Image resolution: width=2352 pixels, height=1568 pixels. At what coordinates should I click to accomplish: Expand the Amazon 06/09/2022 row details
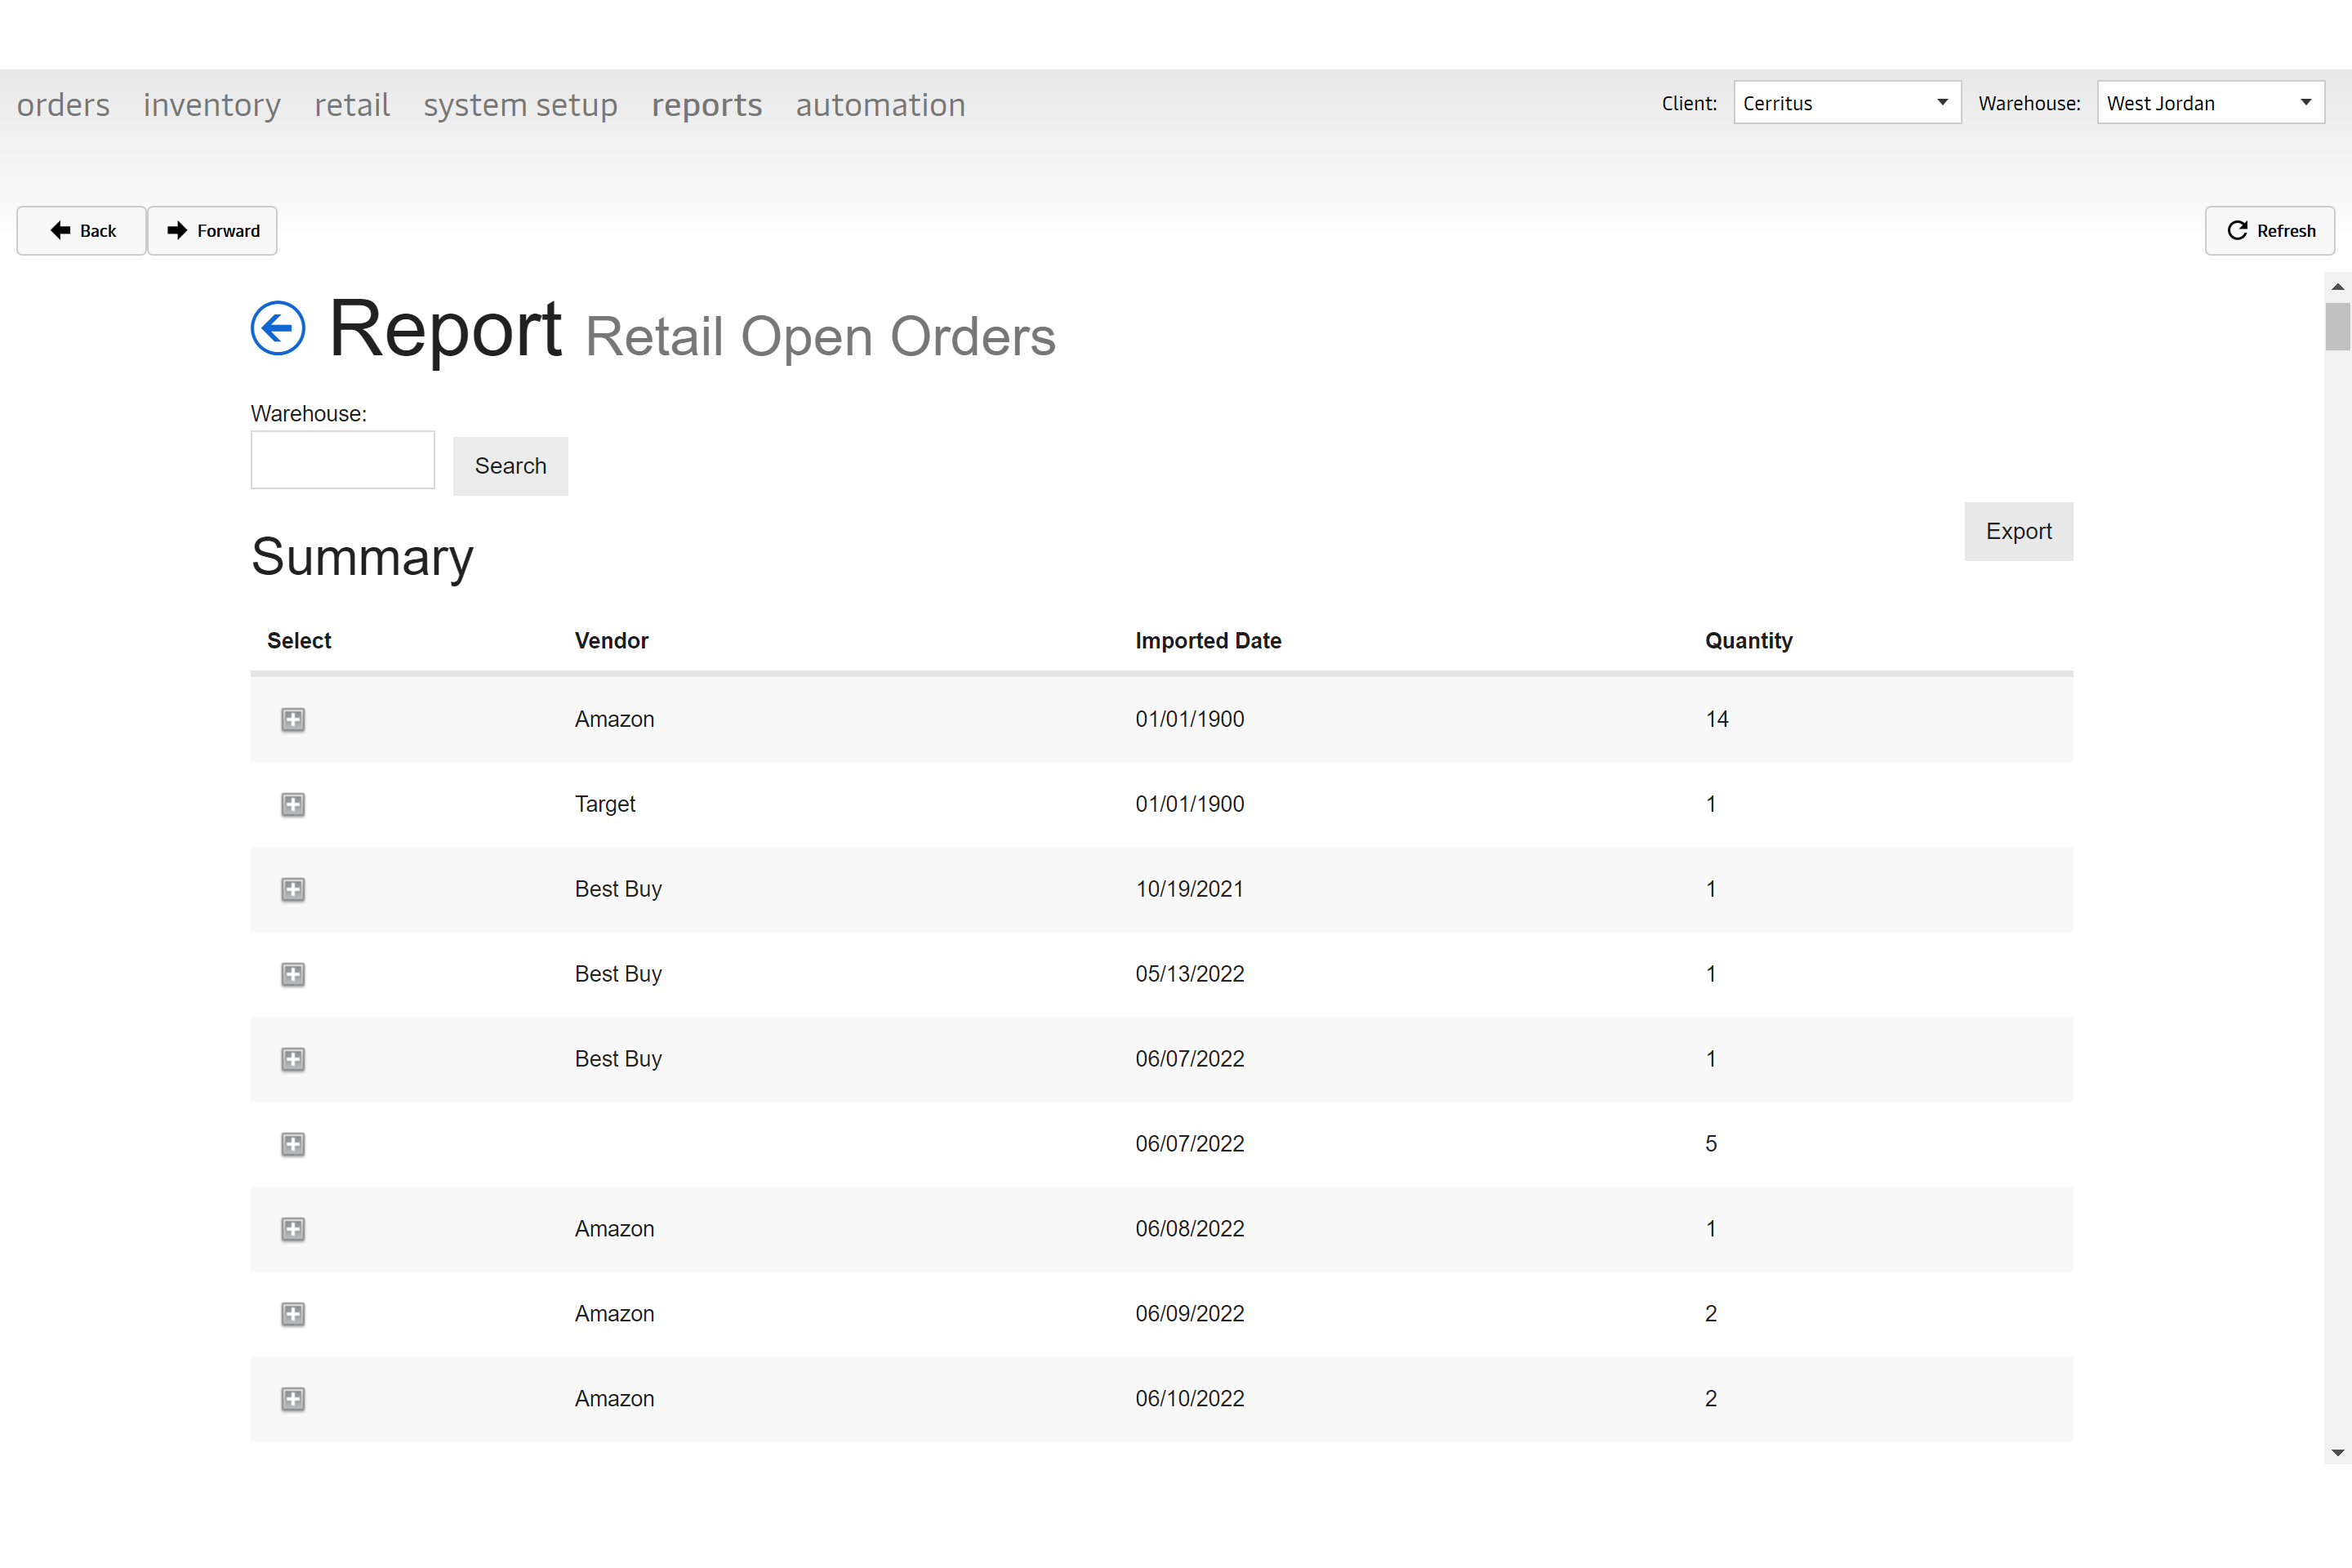point(292,1312)
